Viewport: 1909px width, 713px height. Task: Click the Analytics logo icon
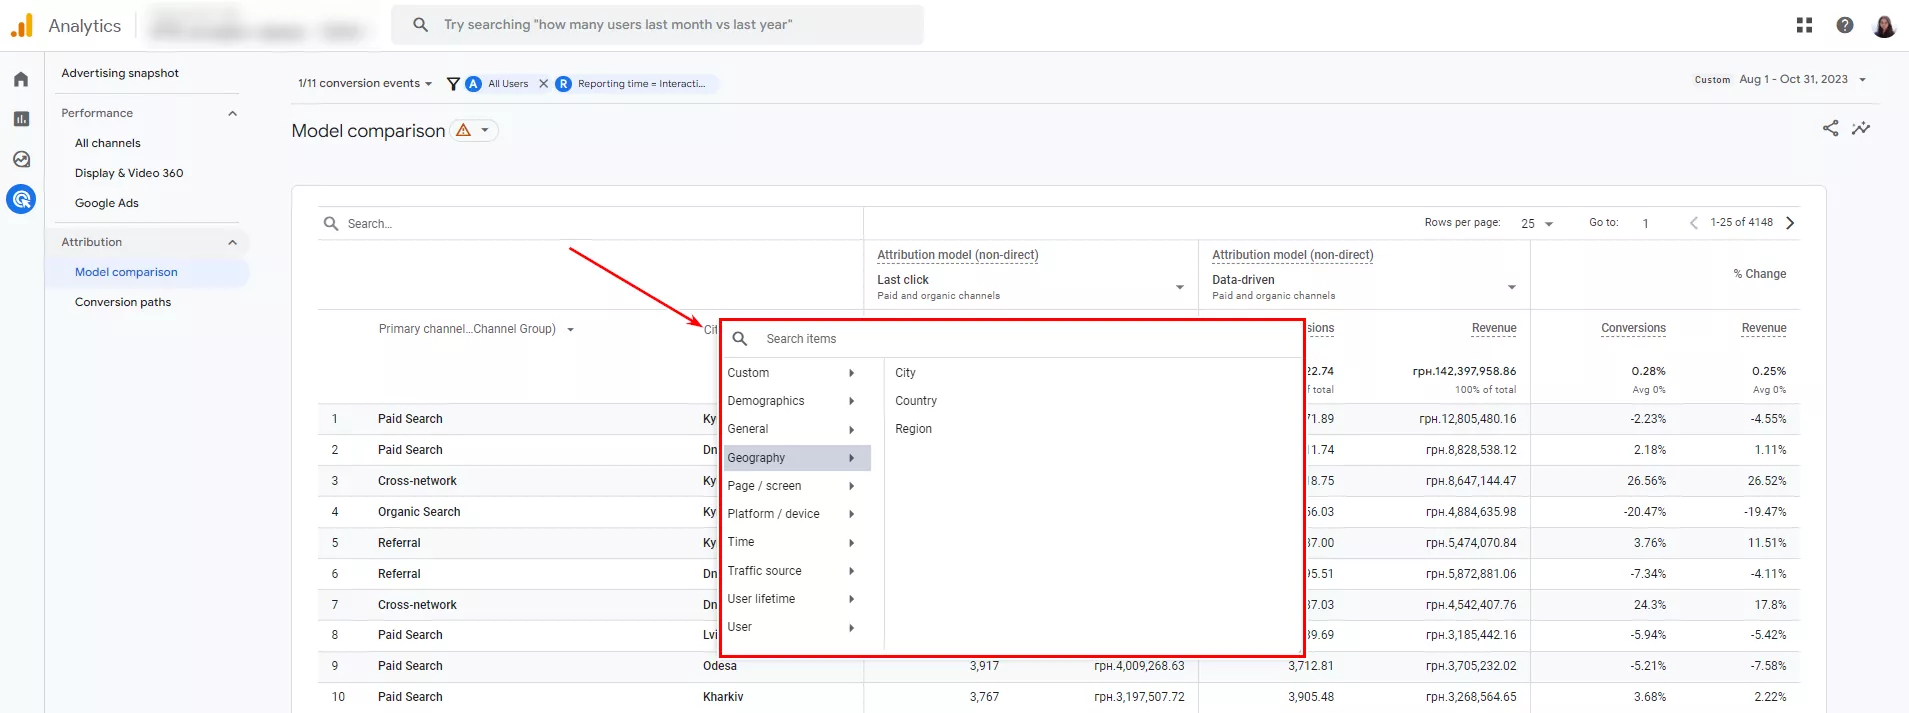(22, 25)
